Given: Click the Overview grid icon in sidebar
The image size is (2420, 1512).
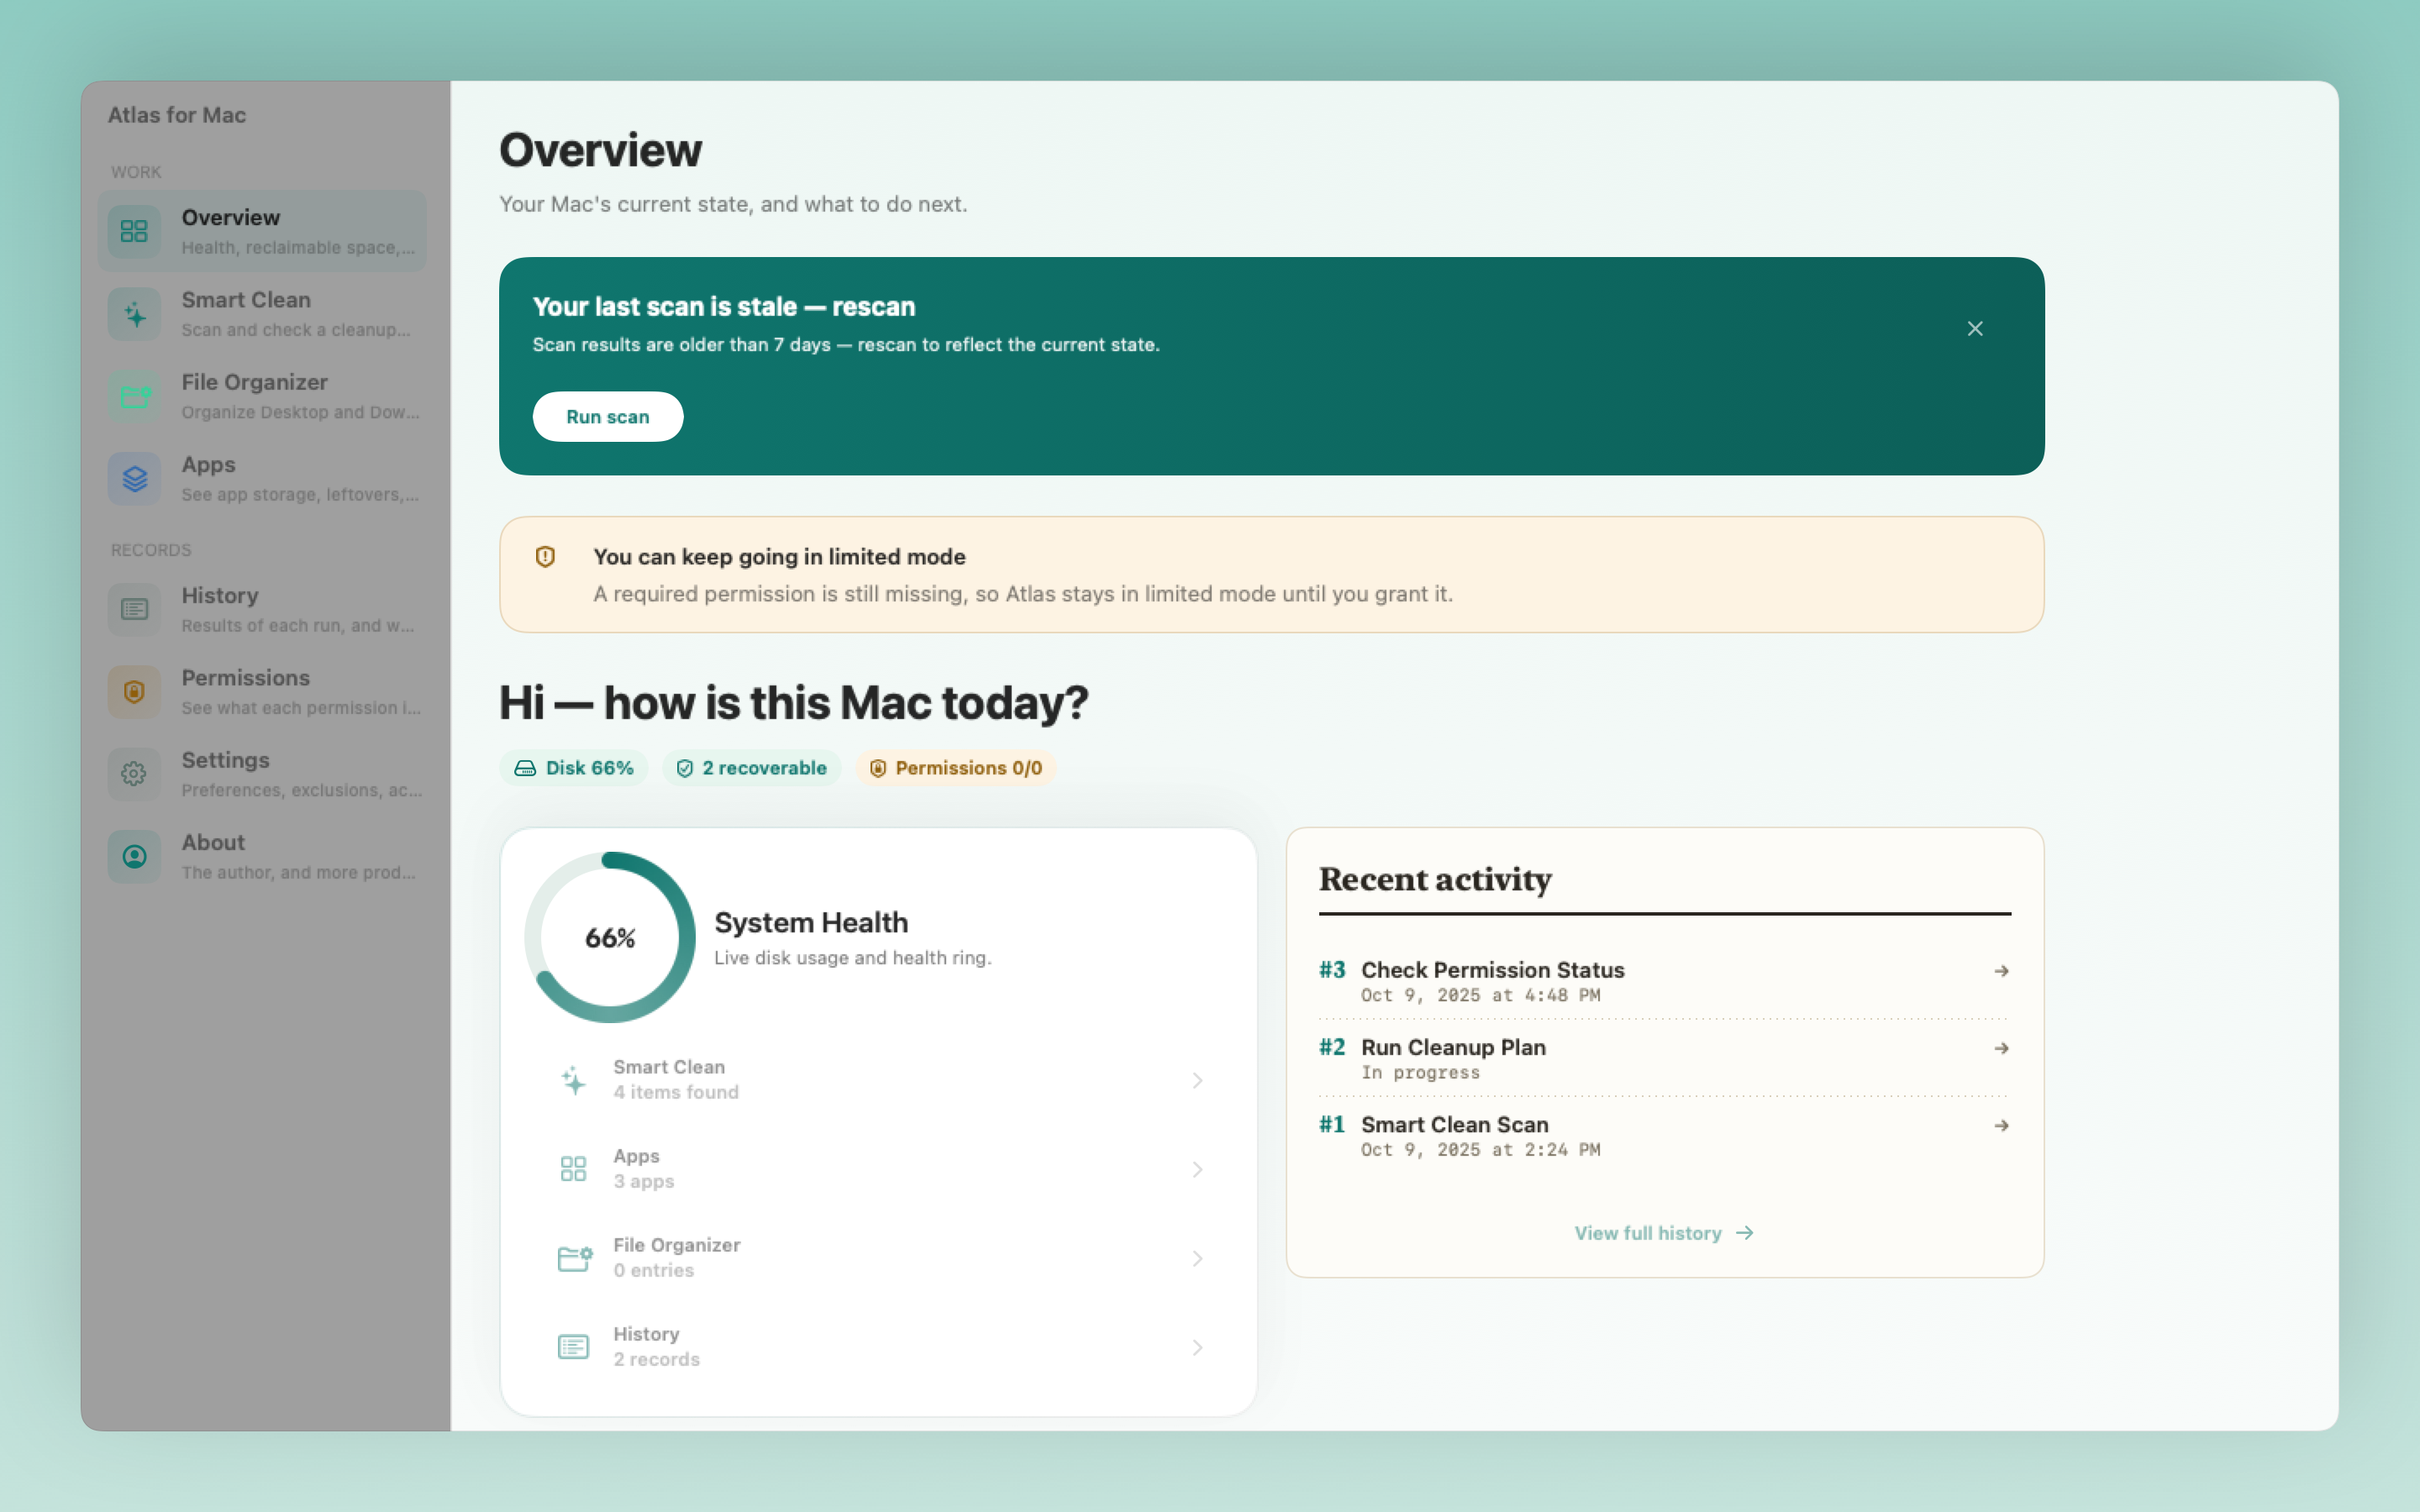Looking at the screenshot, I should pos(134,231).
